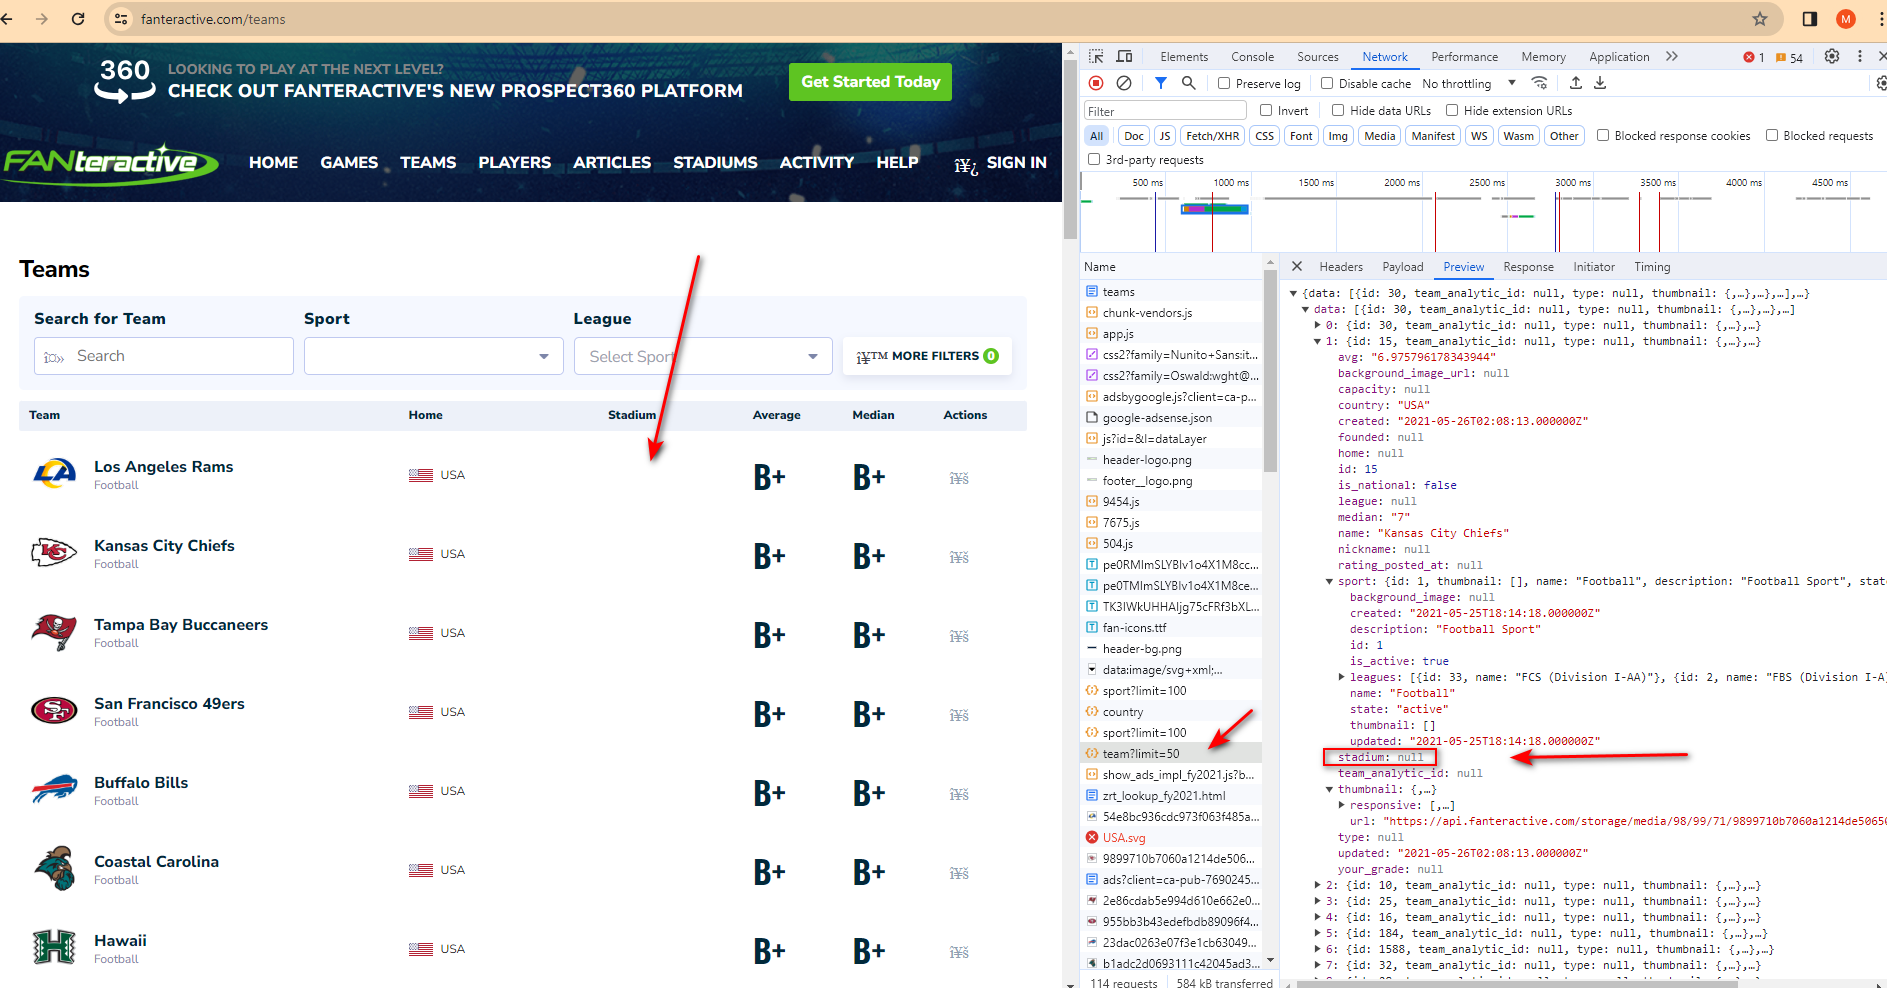Open the network search magnifier

pyautogui.click(x=1188, y=83)
